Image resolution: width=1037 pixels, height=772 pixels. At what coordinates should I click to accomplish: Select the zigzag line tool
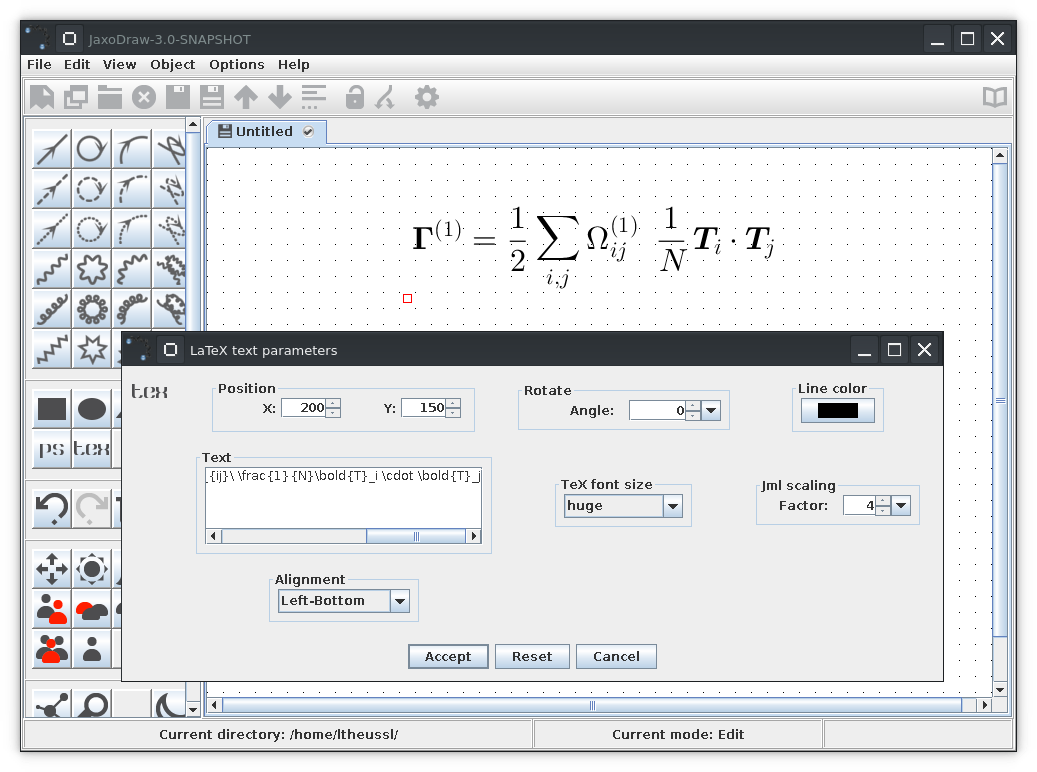(52, 349)
